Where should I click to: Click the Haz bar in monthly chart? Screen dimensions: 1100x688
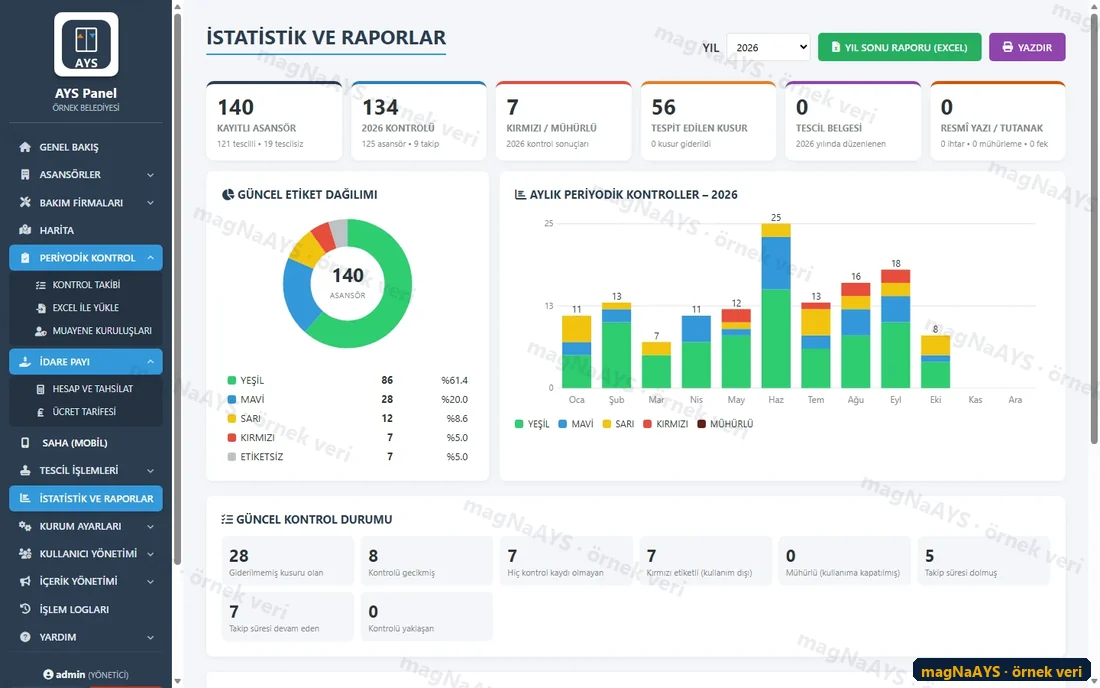[776, 306]
